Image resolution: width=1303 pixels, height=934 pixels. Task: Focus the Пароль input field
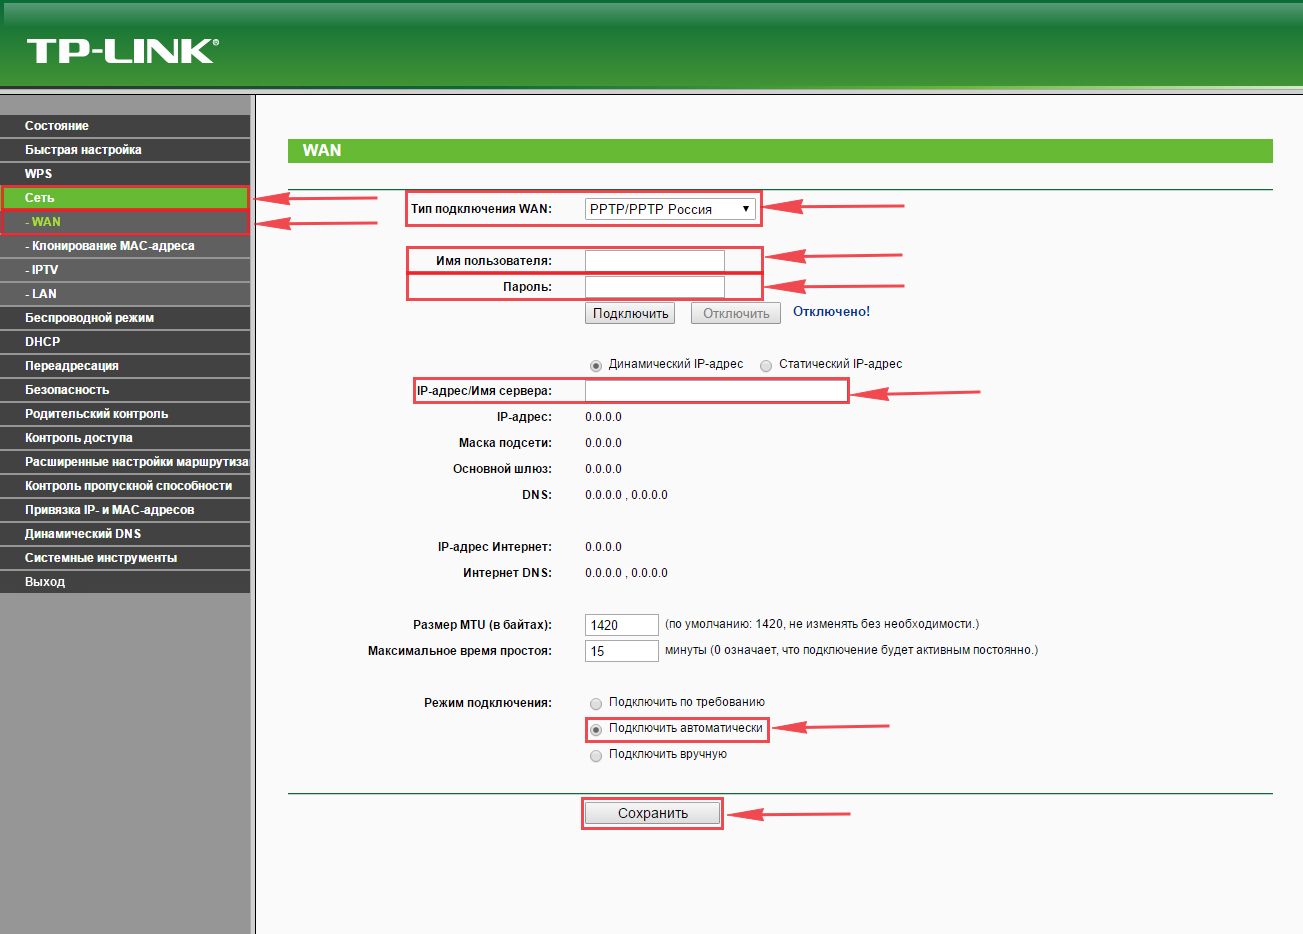[654, 287]
